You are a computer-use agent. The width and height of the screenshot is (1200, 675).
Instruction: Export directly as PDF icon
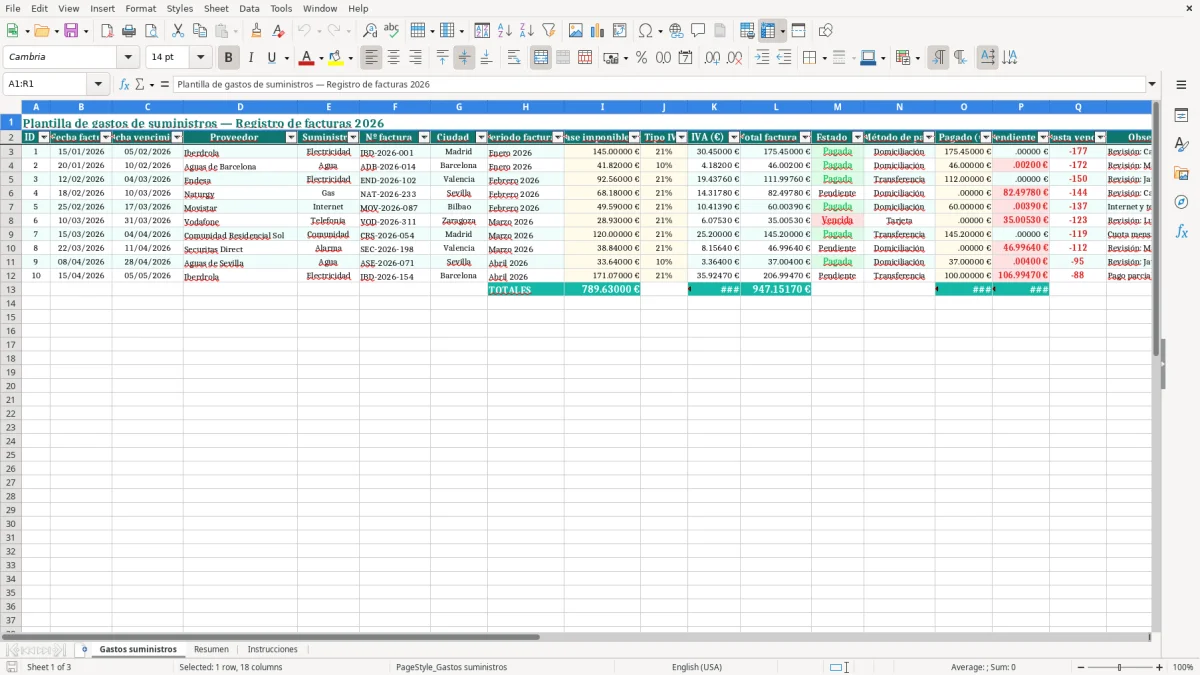point(107,31)
